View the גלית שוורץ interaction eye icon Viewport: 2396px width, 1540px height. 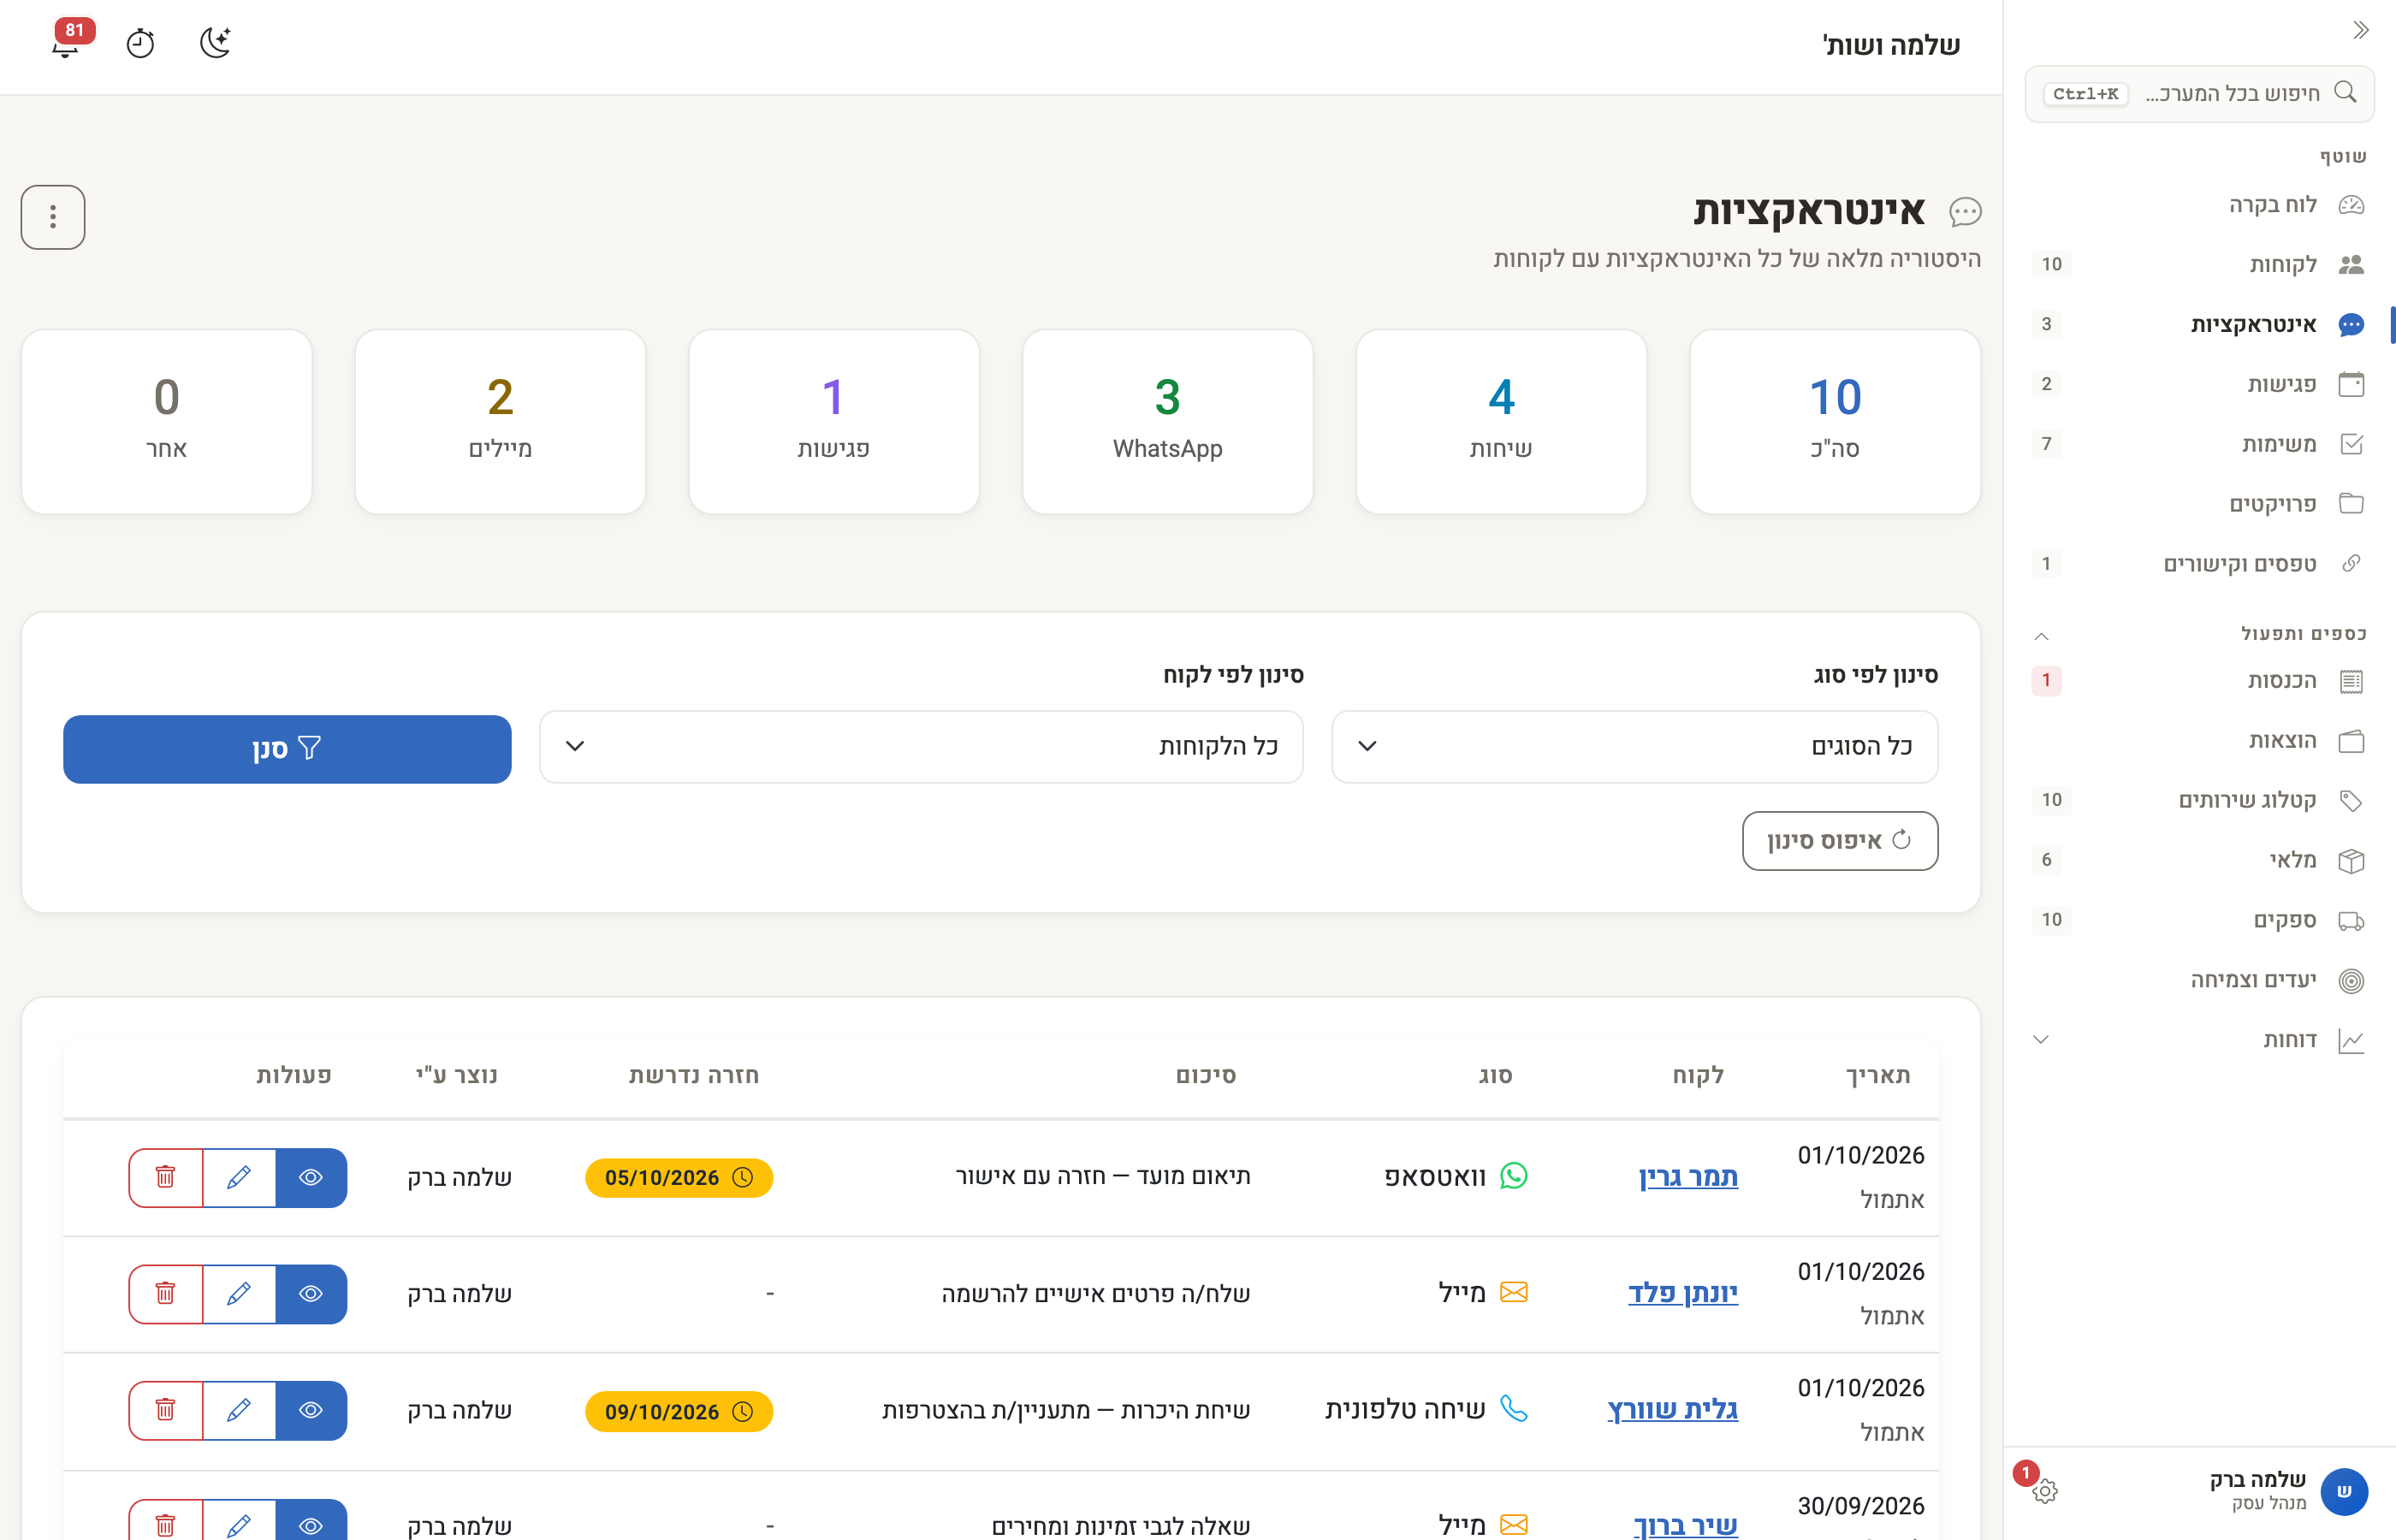coord(311,1410)
